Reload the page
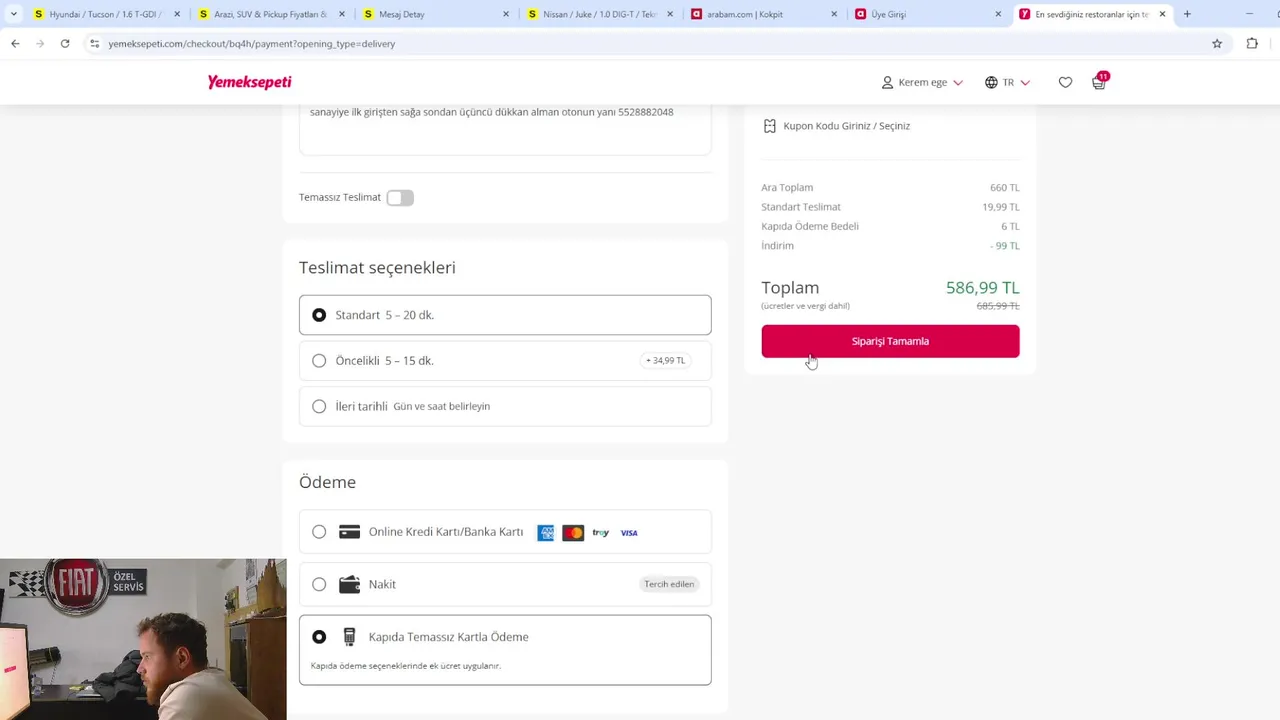1280x720 pixels. [x=65, y=44]
